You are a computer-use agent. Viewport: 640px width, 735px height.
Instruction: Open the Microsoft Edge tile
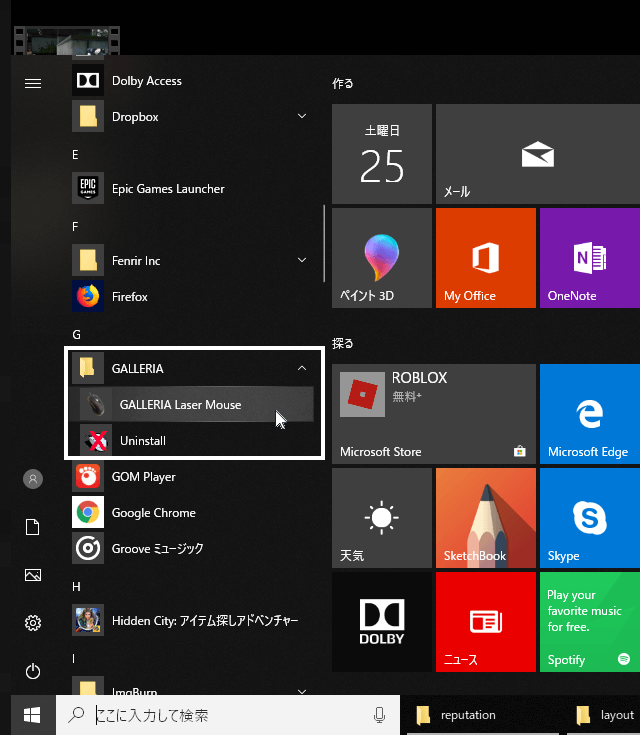590,414
